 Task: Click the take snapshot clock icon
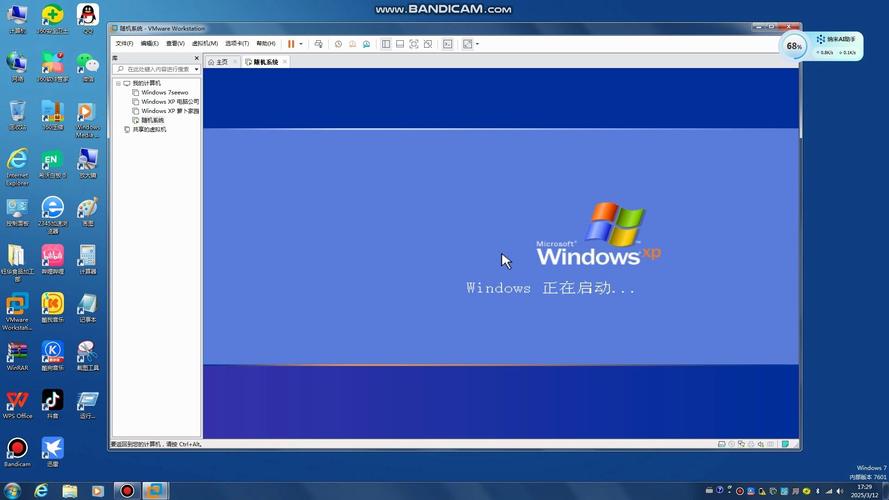click(338, 44)
